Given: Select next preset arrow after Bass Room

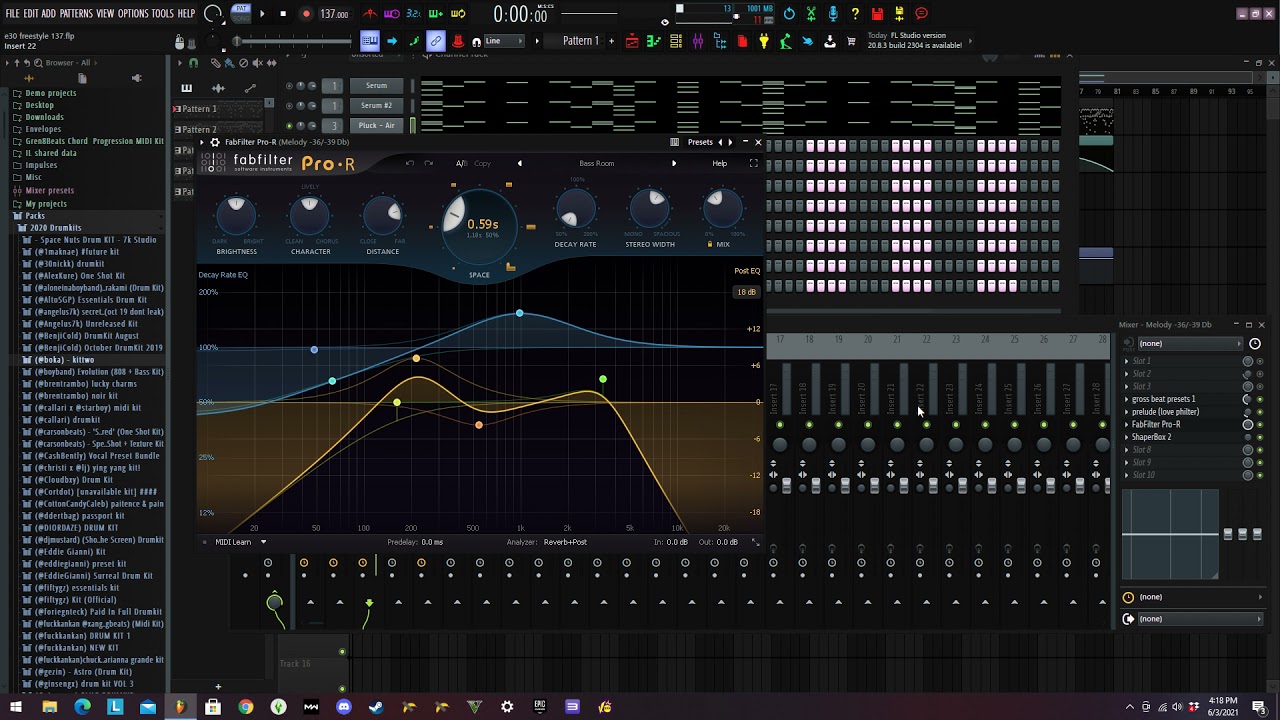Looking at the screenshot, I should click(x=673, y=163).
